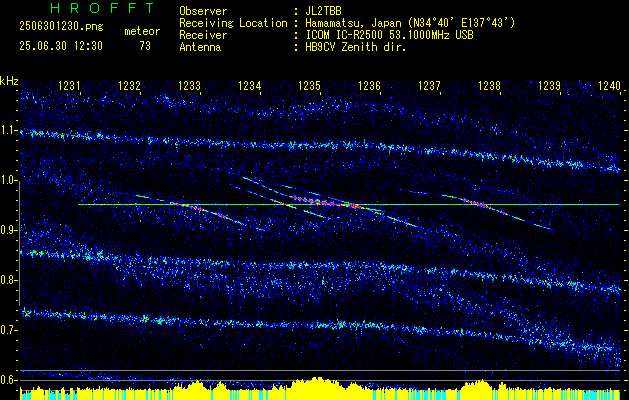Click the 1233 time axis marker
629x400 pixels.
(x=189, y=85)
